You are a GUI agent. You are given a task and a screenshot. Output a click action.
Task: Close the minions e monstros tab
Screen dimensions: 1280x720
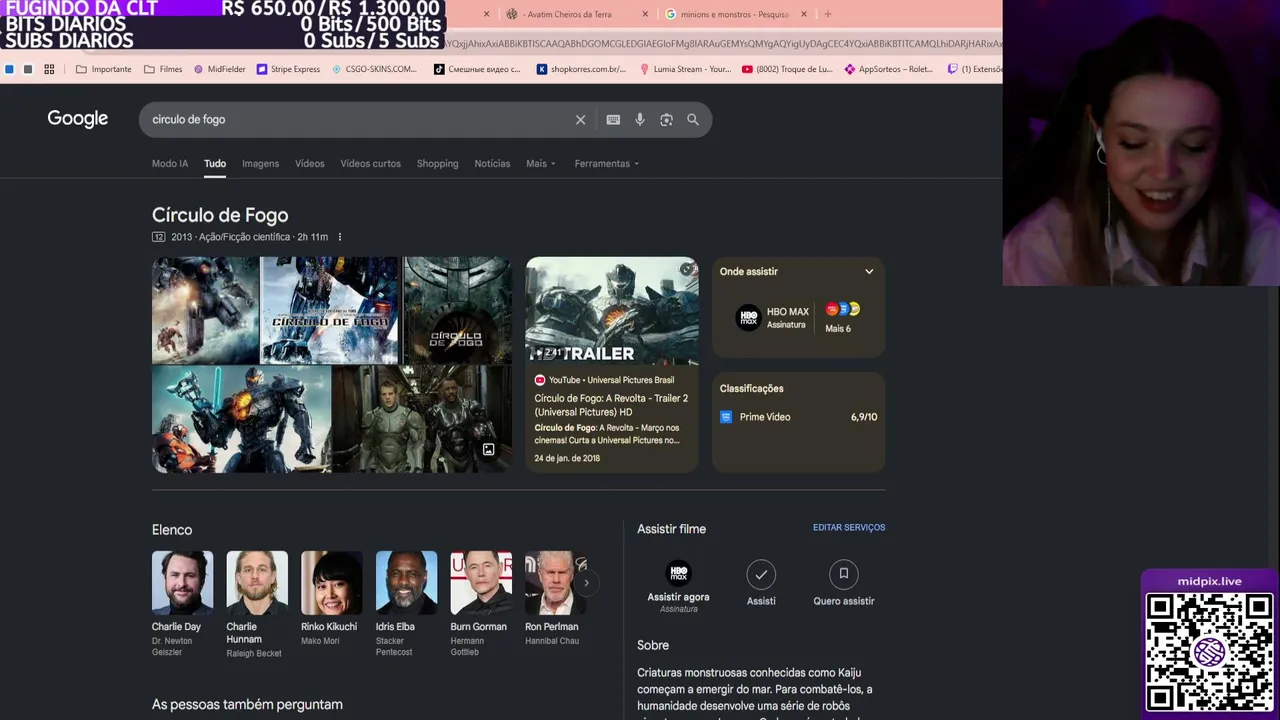[803, 14]
